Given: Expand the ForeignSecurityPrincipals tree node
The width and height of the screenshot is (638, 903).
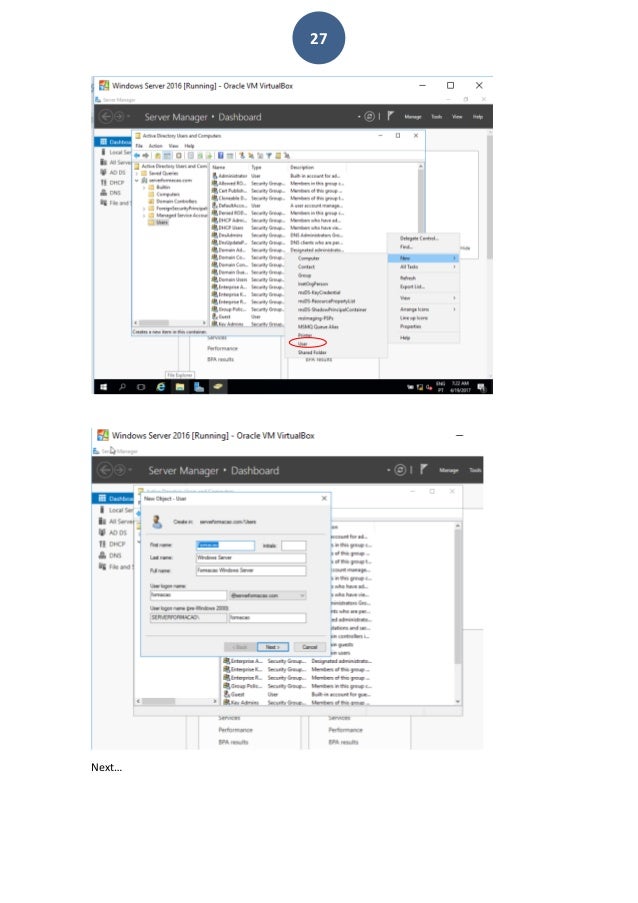Looking at the screenshot, I should [144, 208].
